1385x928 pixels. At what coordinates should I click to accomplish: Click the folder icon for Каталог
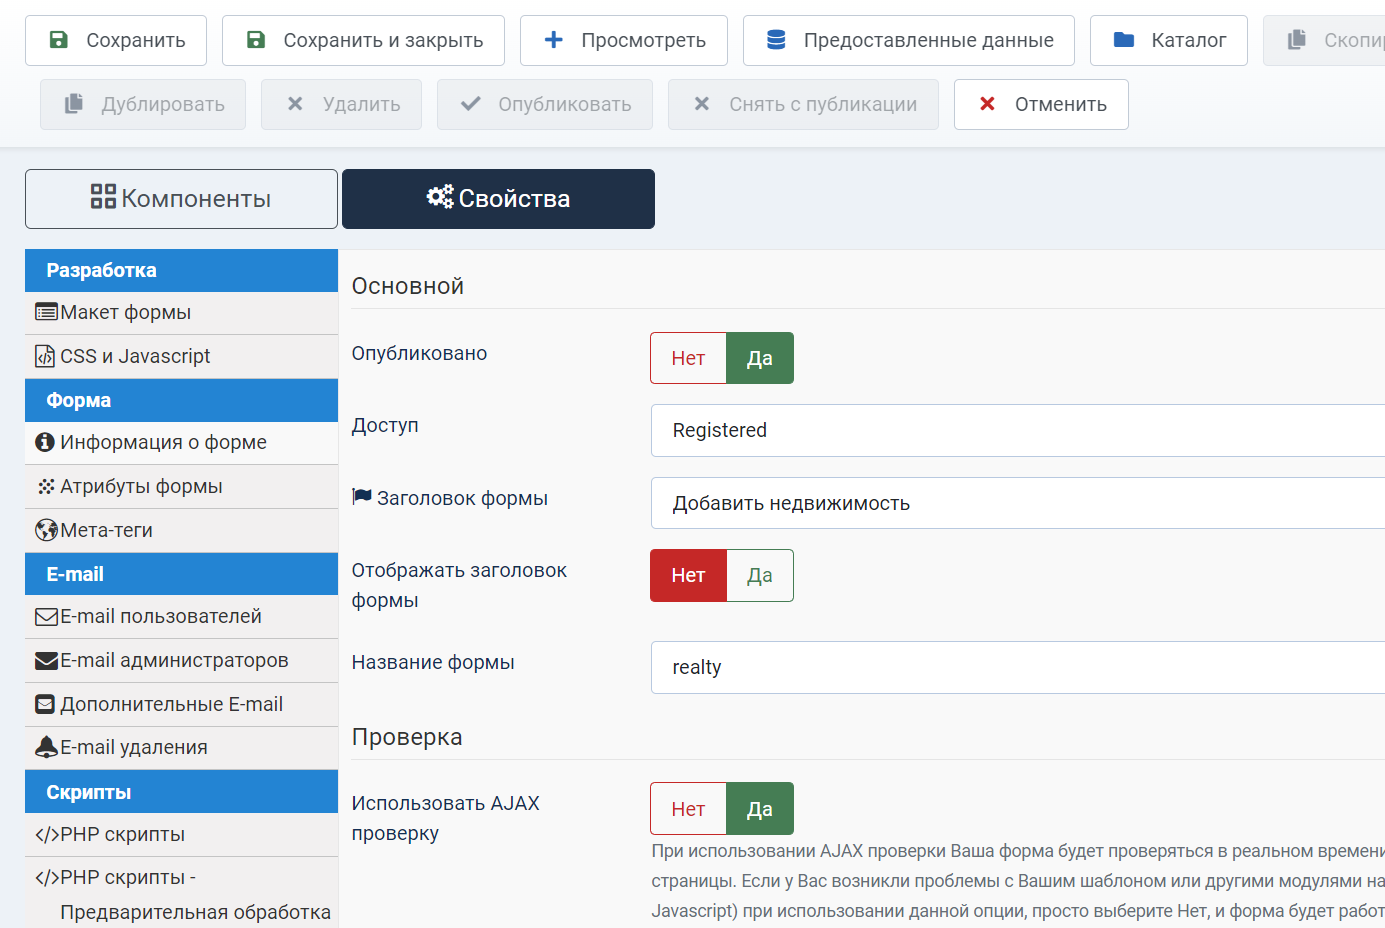pos(1124,40)
